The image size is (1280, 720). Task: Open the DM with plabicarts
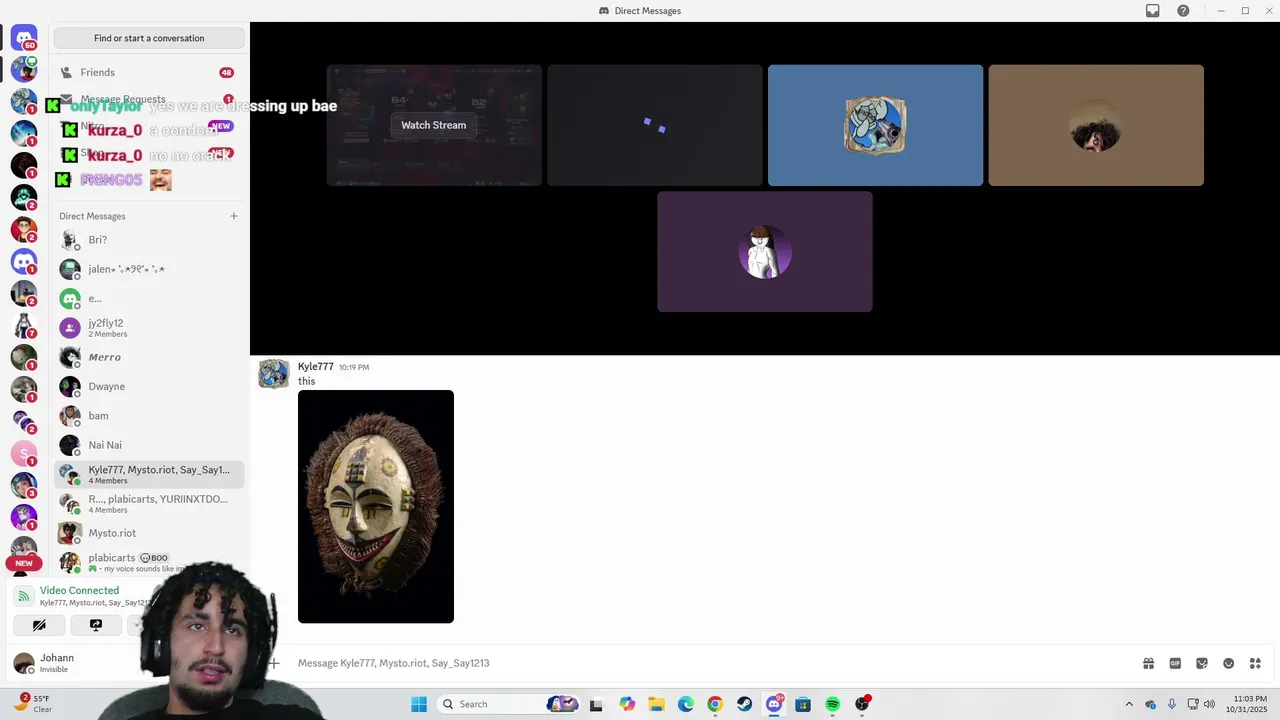coord(149,562)
